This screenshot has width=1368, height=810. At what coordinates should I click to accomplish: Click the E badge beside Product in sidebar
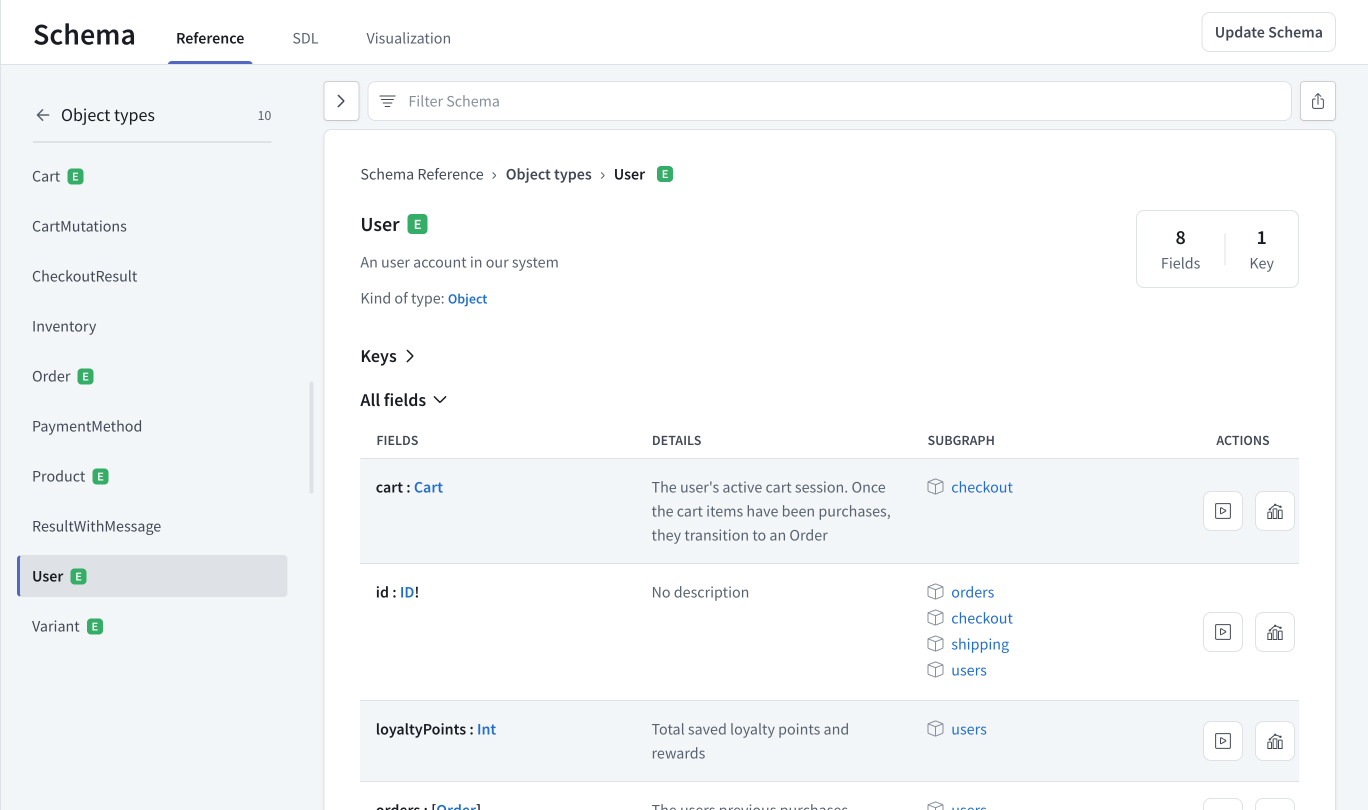[x=100, y=476]
